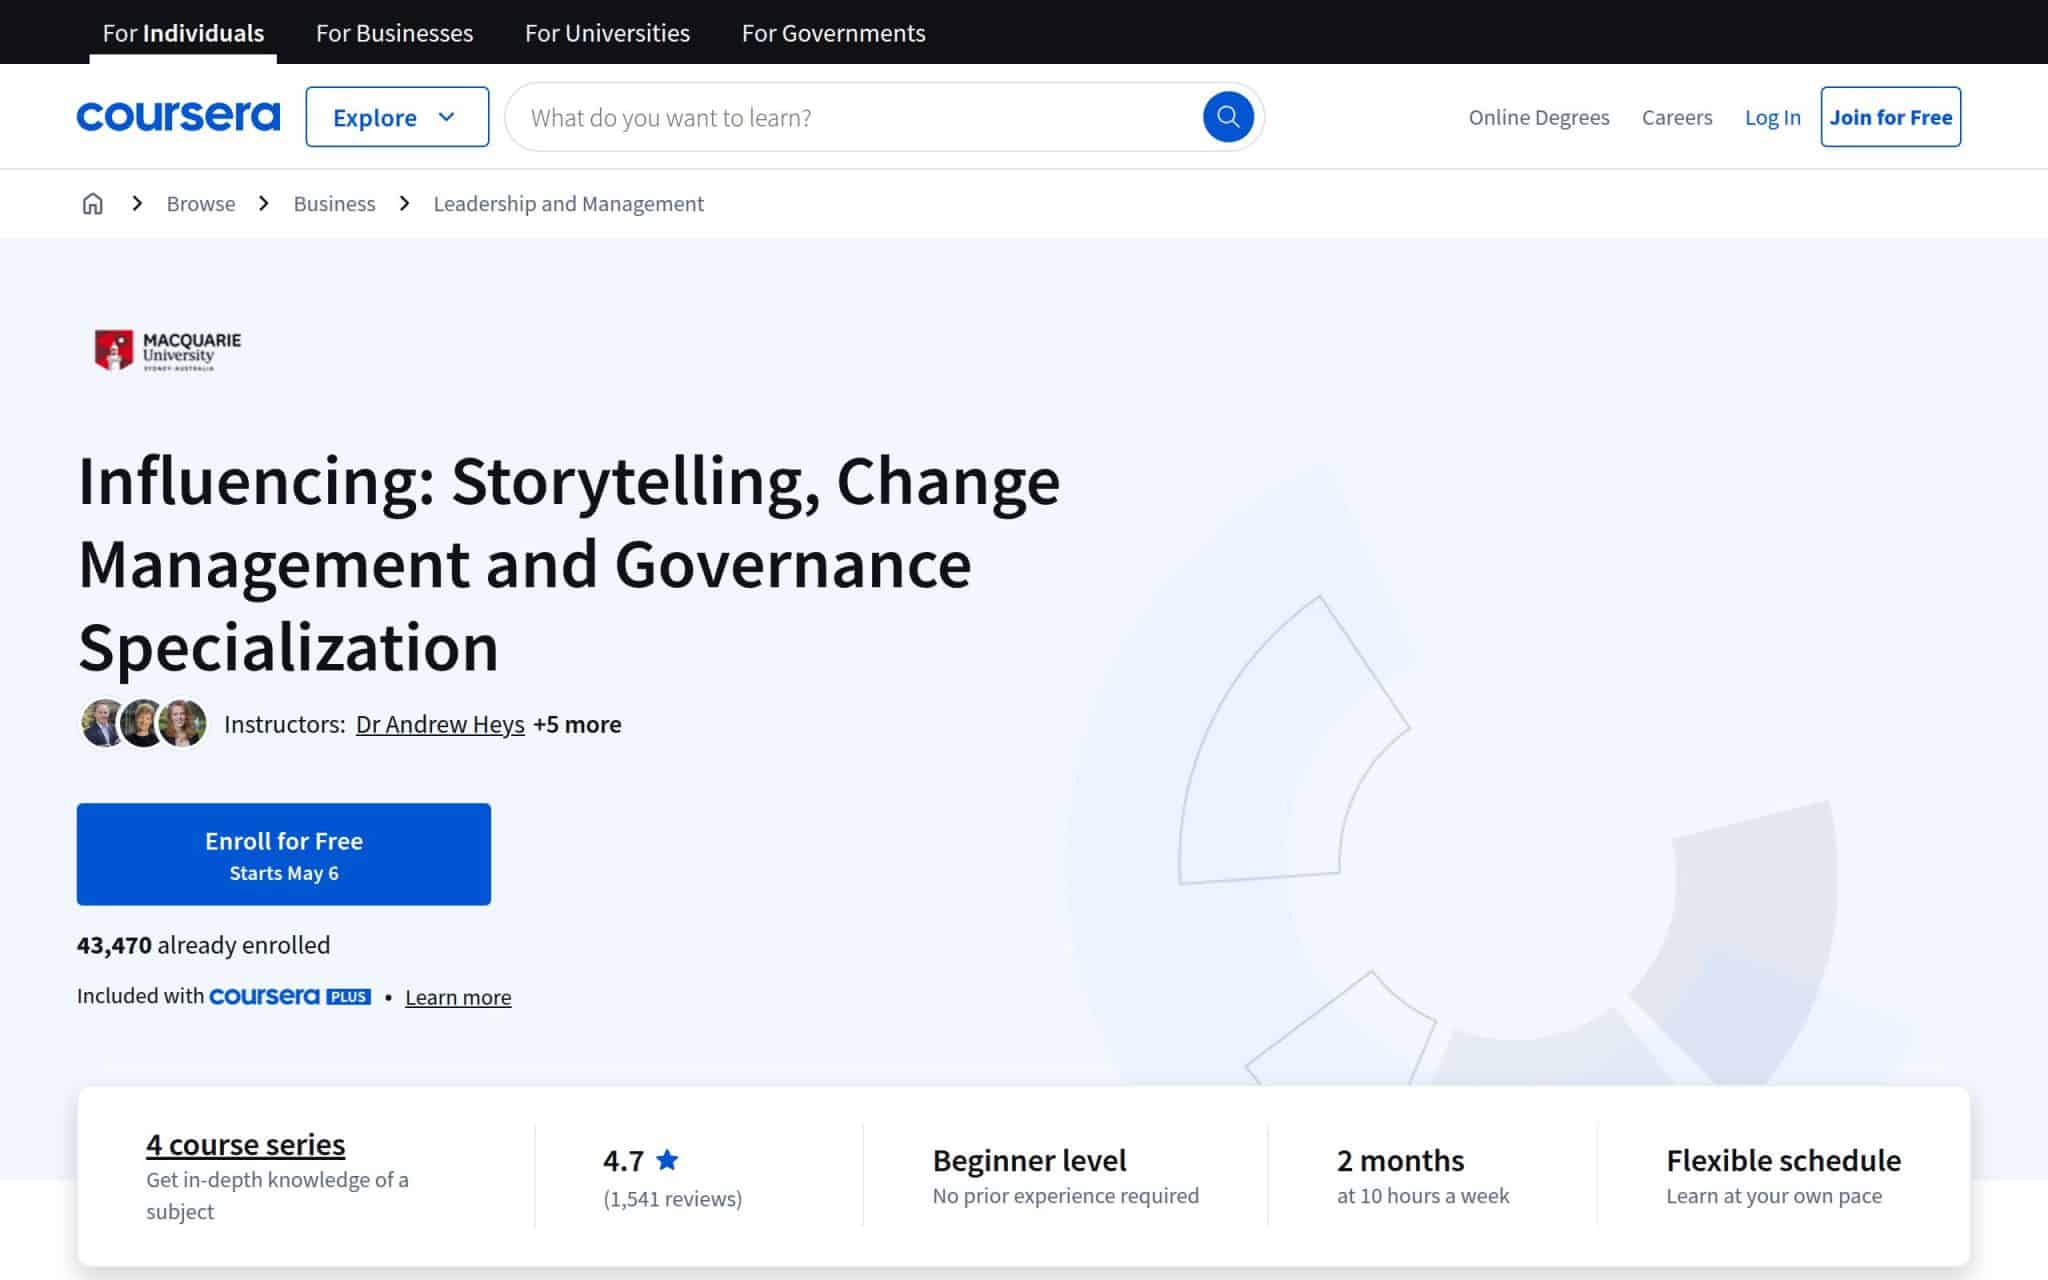
Task: Click the Join for Free button
Action: [1890, 117]
